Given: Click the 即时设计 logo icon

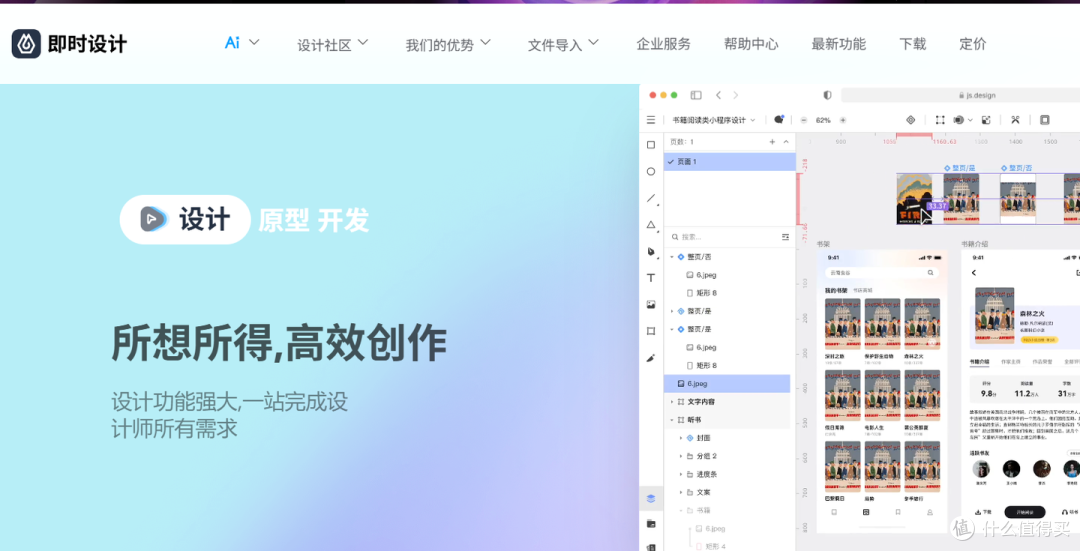Looking at the screenshot, I should [26, 44].
